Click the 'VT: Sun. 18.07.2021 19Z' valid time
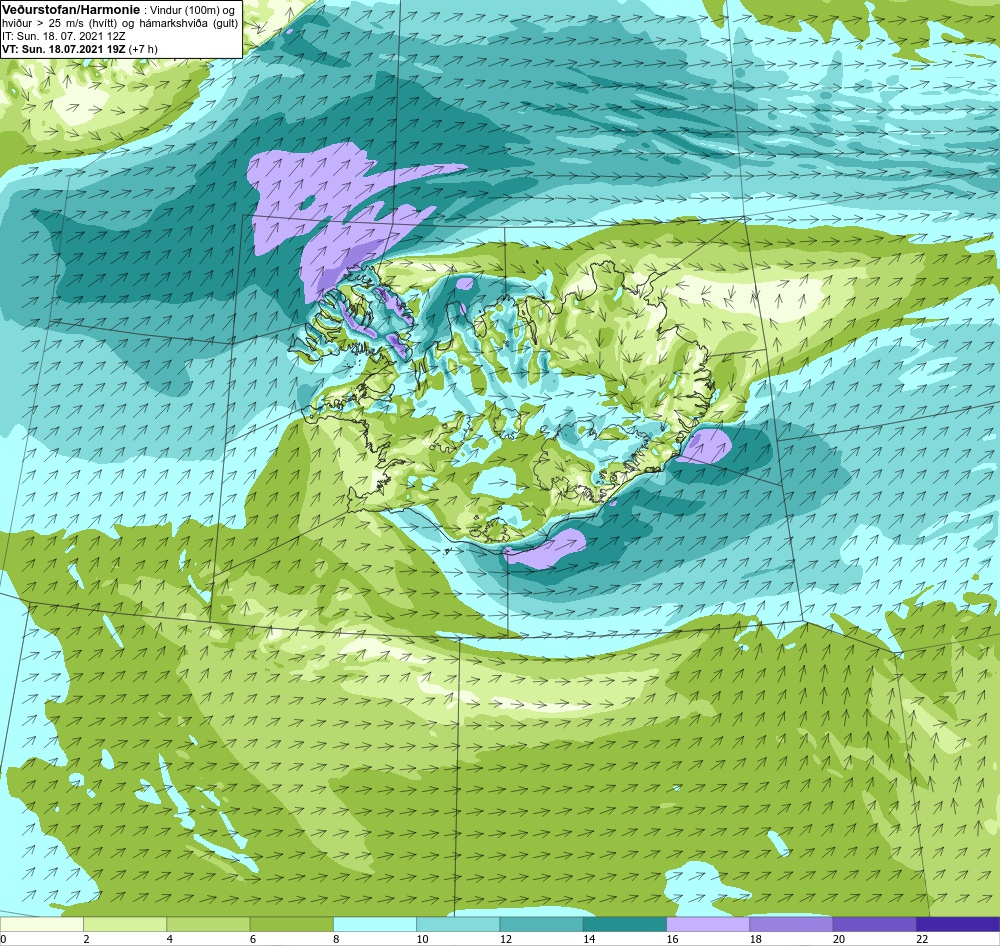 point(64,48)
